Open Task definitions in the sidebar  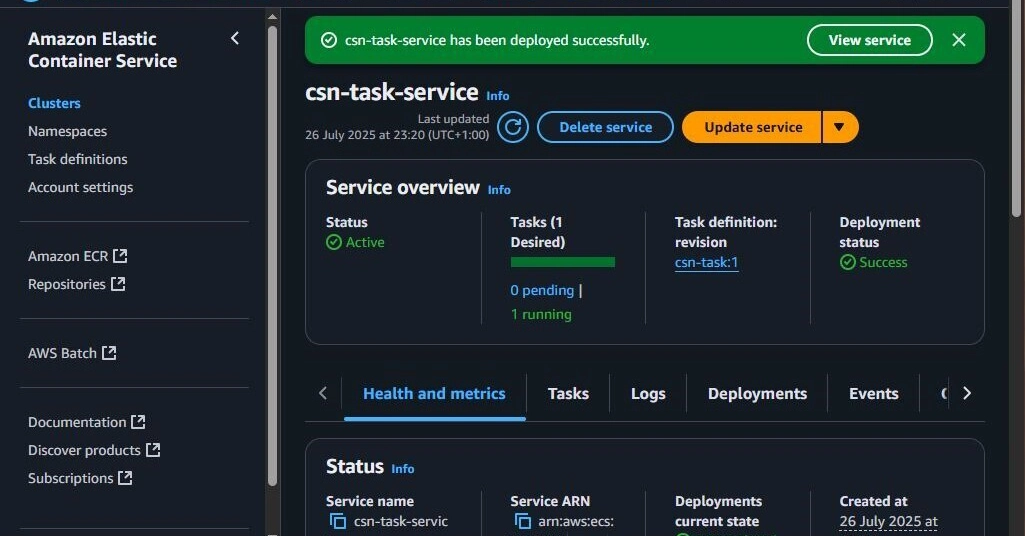[78, 159]
